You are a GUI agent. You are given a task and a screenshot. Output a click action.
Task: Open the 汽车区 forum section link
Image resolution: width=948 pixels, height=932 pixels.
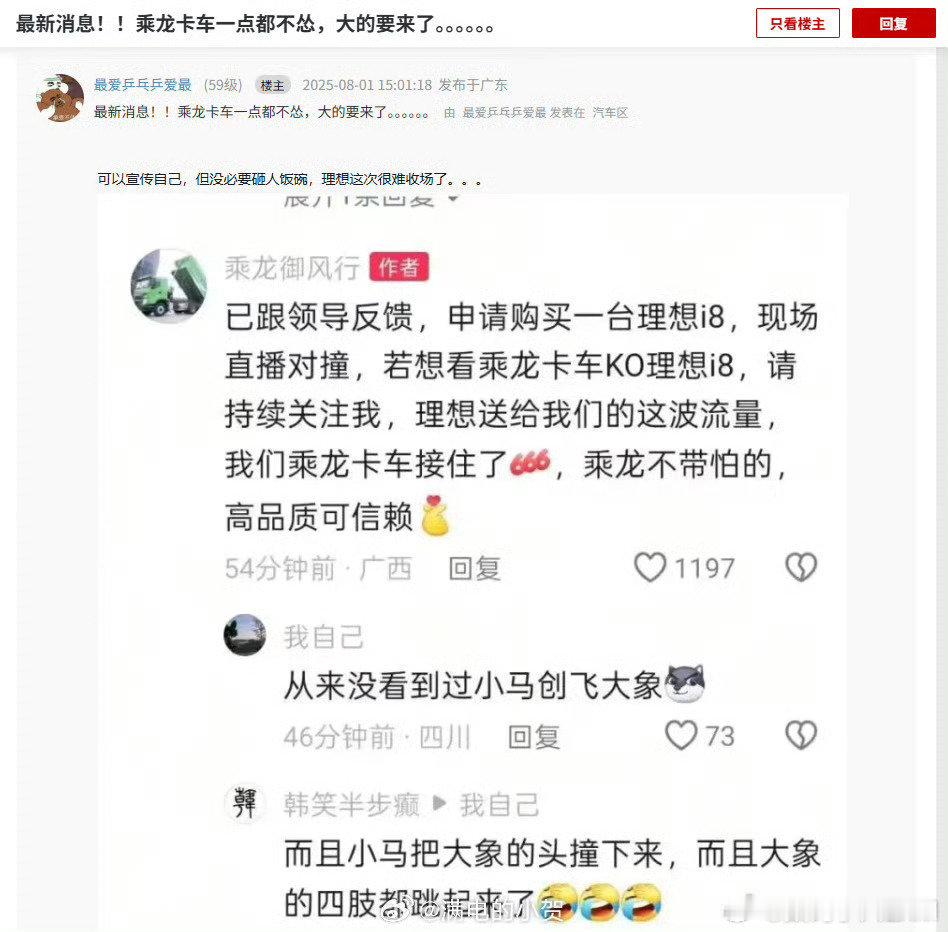[610, 112]
